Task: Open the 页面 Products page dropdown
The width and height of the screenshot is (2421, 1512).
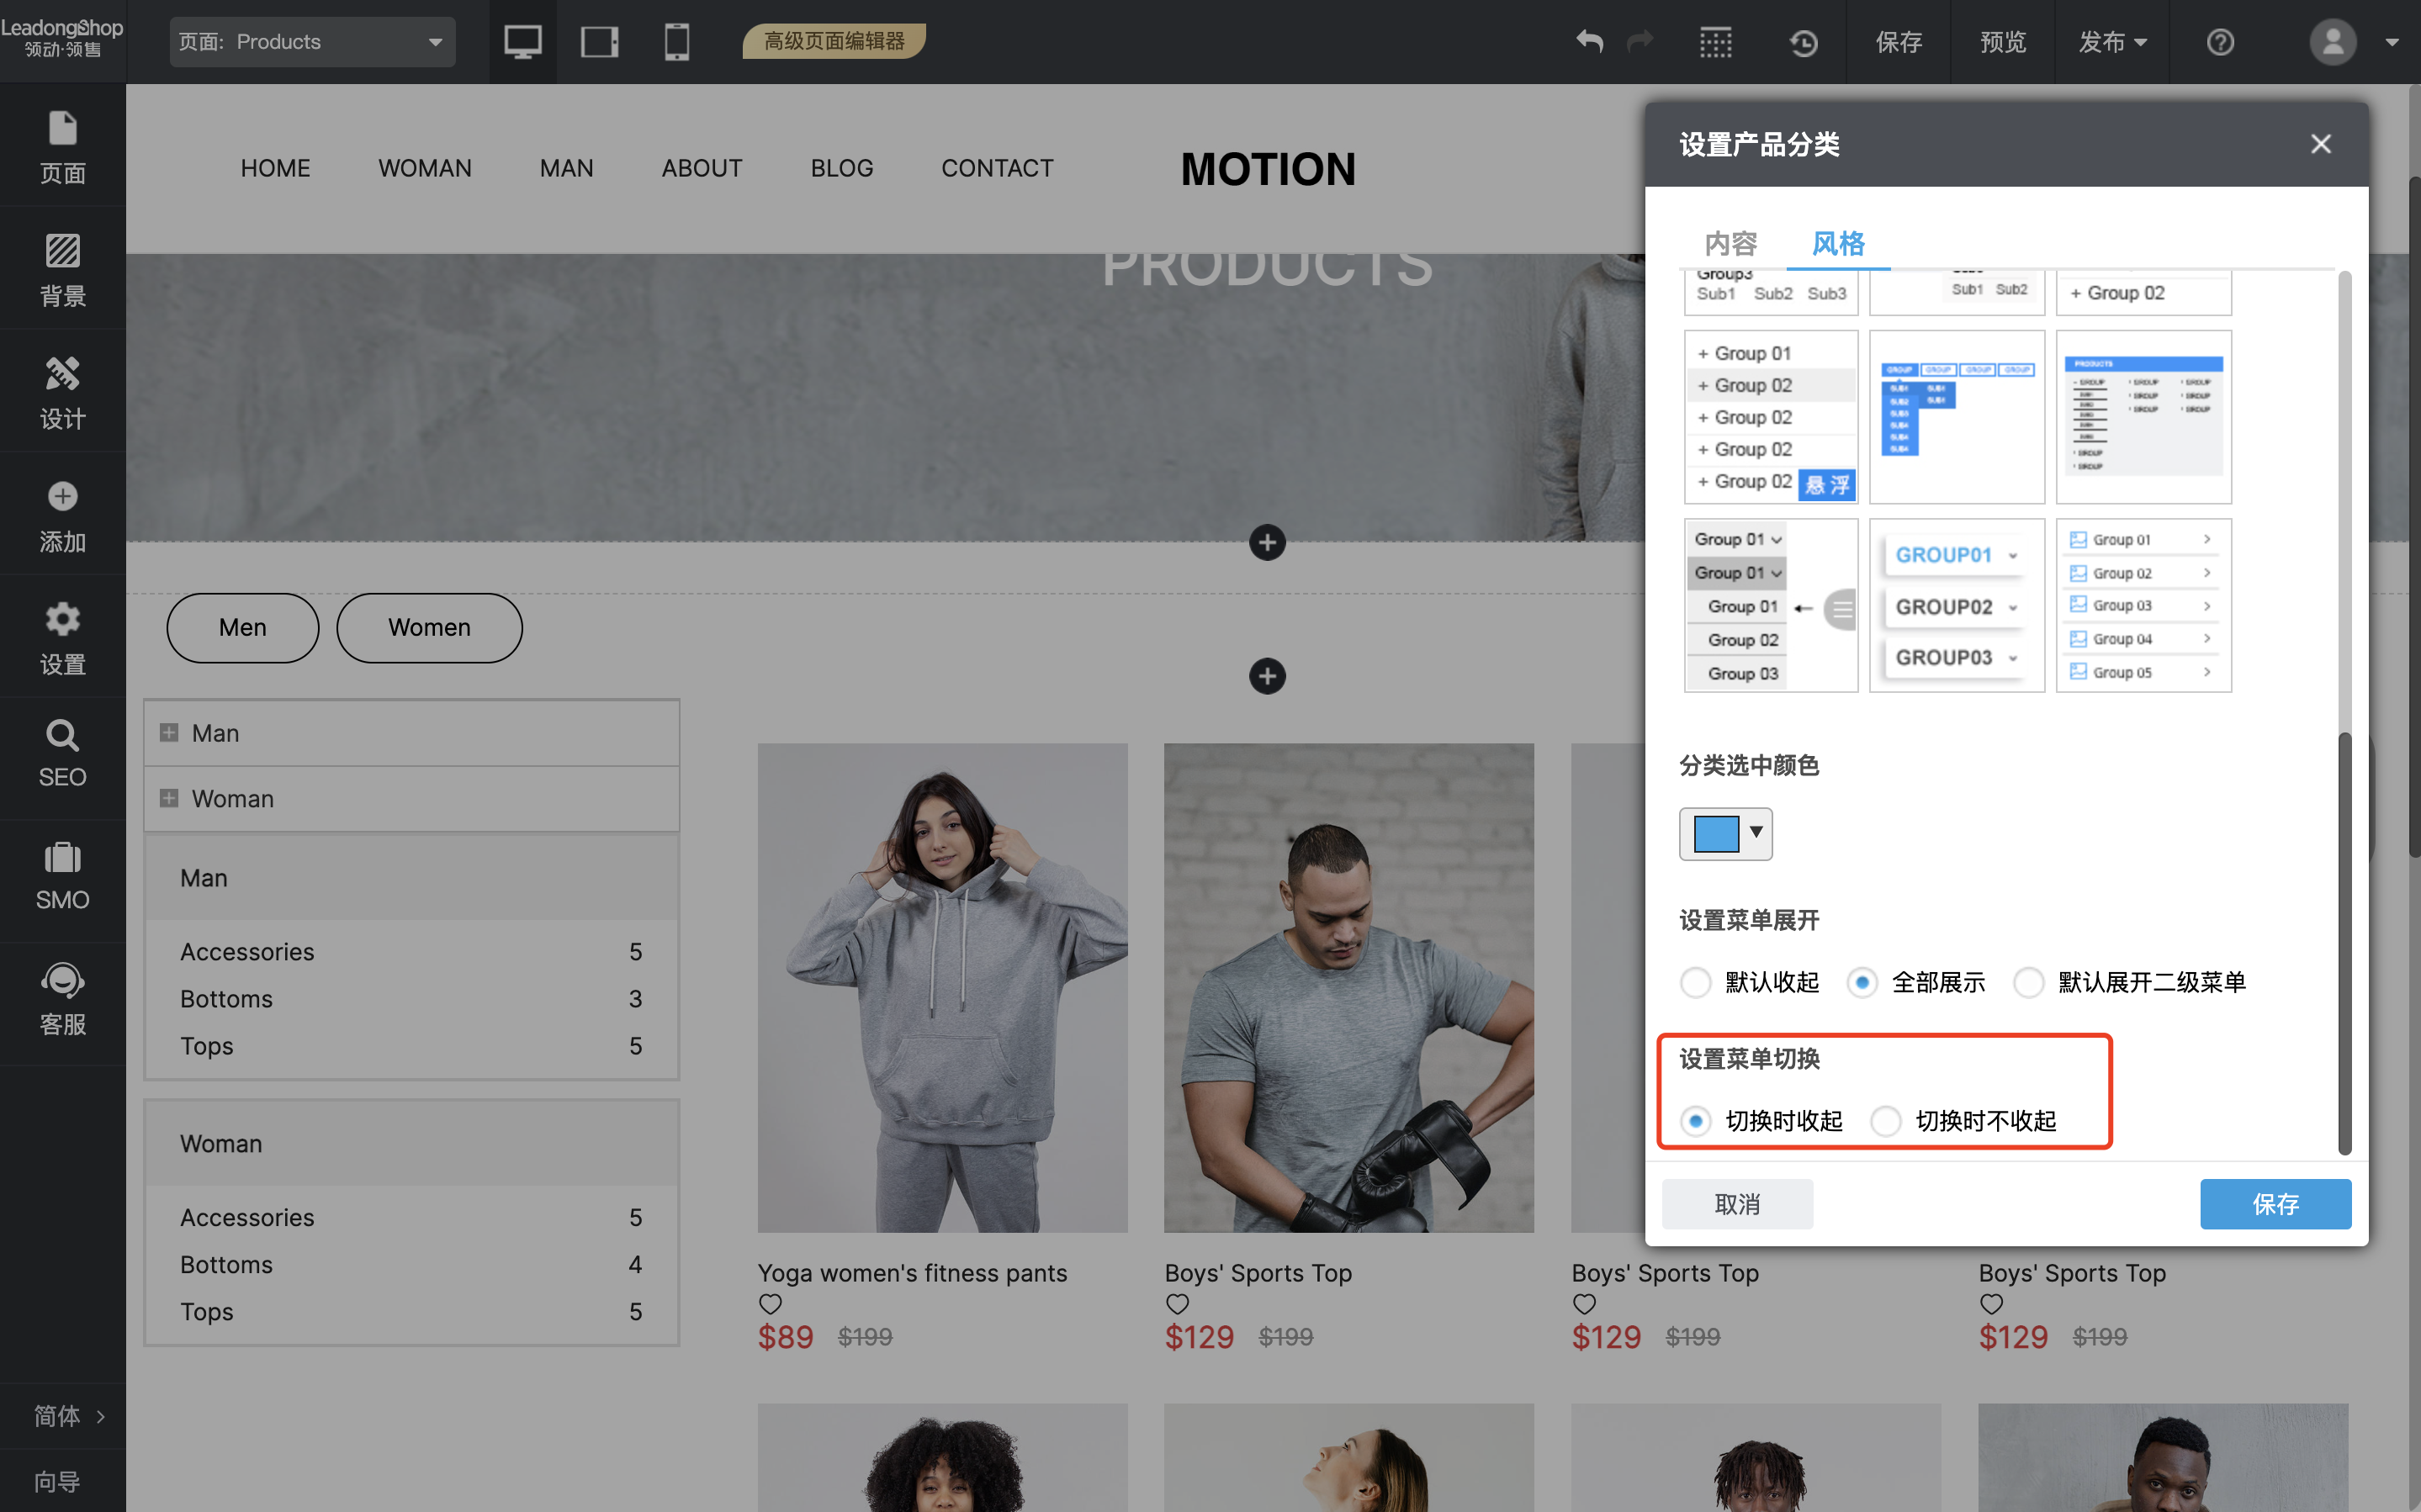Action: tap(312, 42)
